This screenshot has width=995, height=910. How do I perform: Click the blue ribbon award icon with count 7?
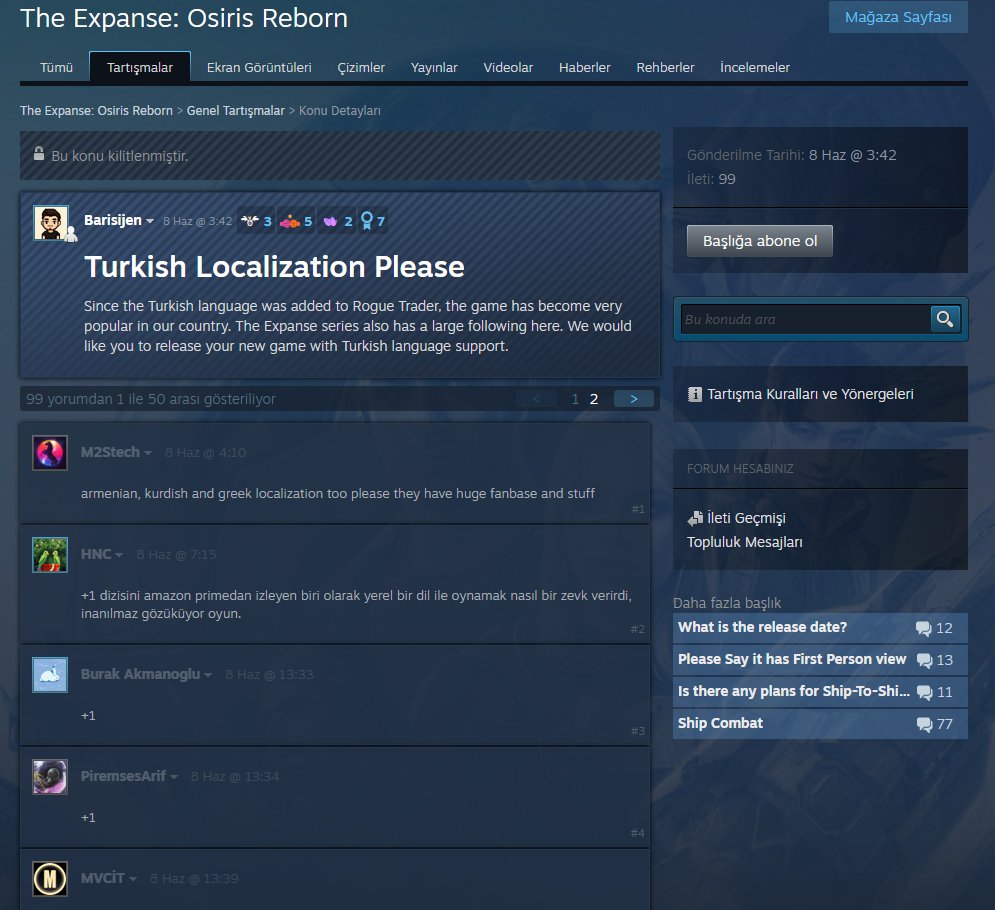point(367,221)
